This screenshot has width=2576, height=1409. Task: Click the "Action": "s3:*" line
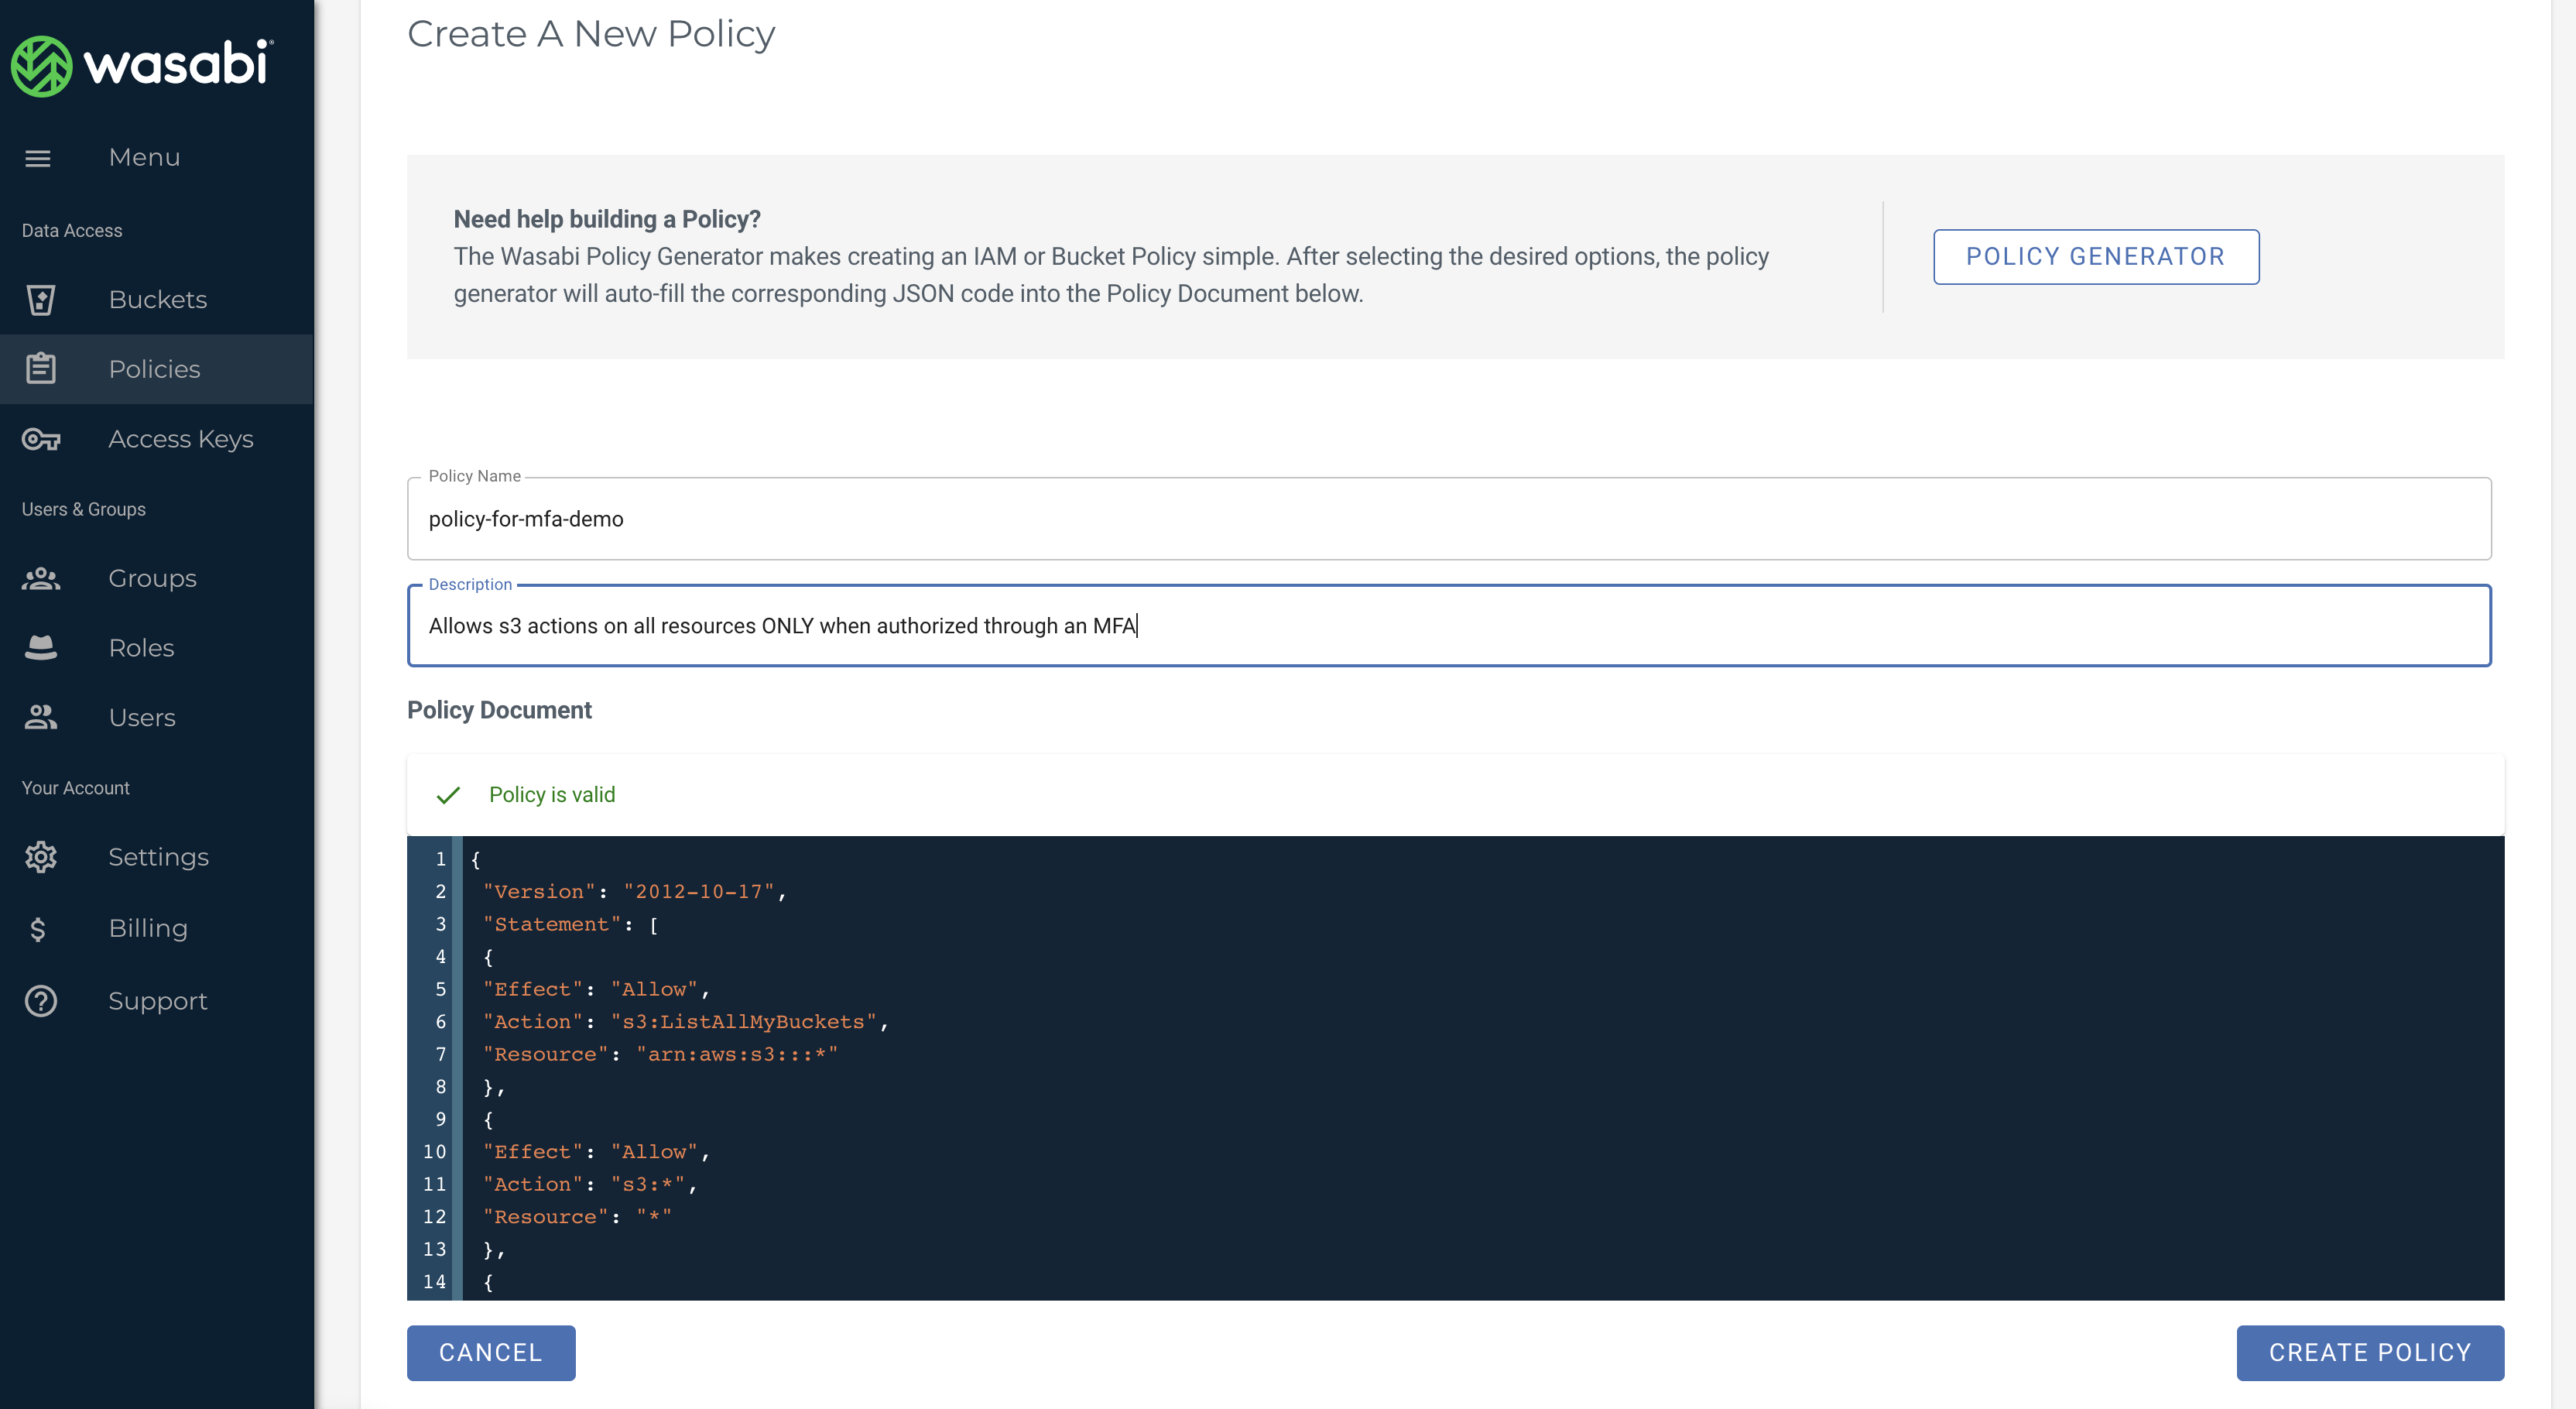point(590,1185)
